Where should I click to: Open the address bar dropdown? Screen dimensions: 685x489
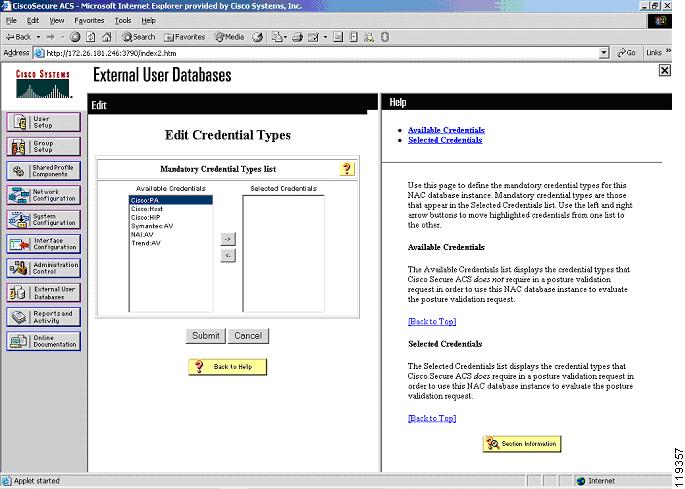click(604, 53)
